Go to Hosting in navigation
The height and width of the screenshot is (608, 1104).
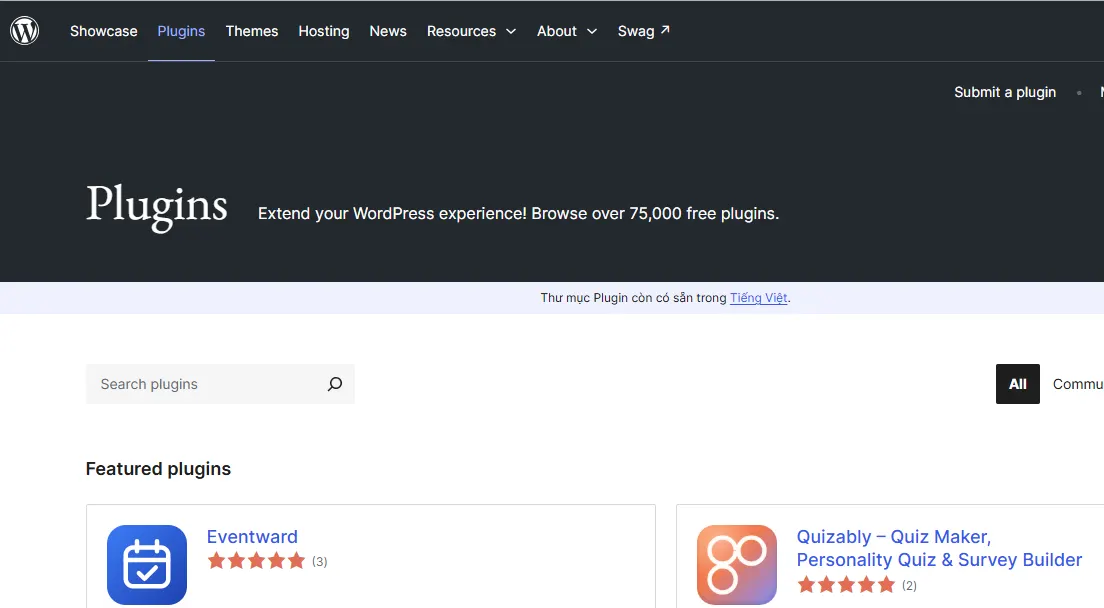pos(324,31)
